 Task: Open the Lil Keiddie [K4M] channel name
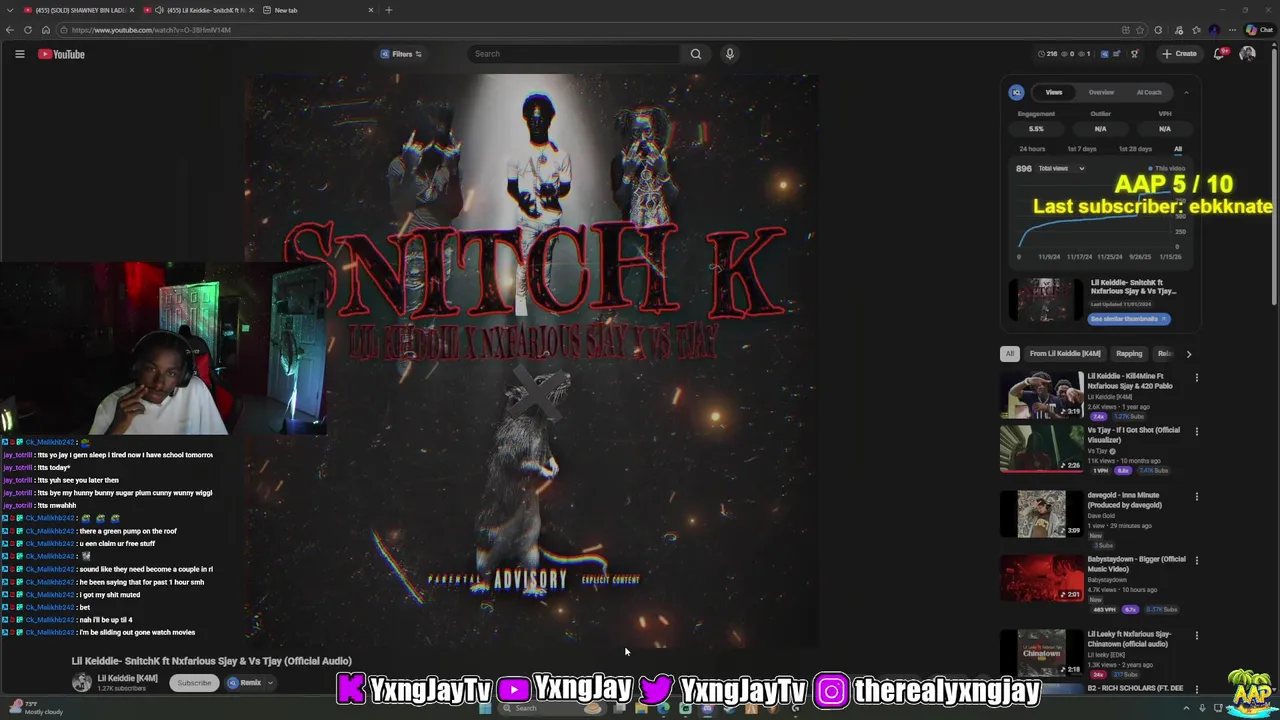click(x=127, y=678)
